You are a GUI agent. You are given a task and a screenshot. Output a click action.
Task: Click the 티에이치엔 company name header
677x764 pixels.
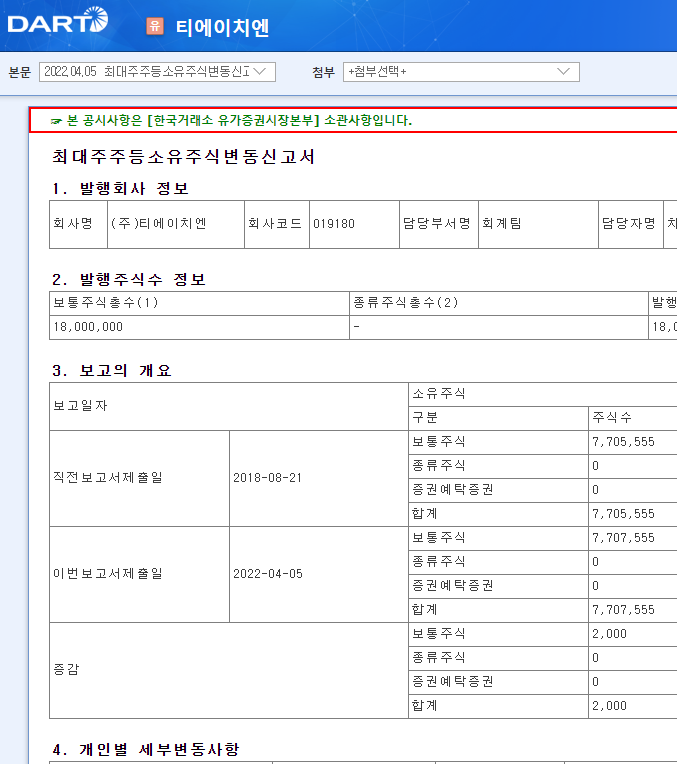pos(222,27)
